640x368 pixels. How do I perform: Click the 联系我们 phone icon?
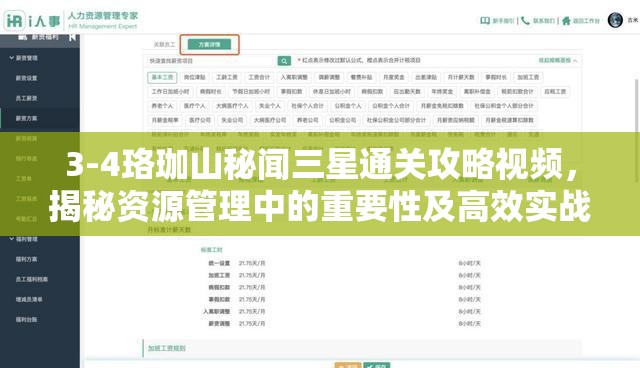(525, 20)
